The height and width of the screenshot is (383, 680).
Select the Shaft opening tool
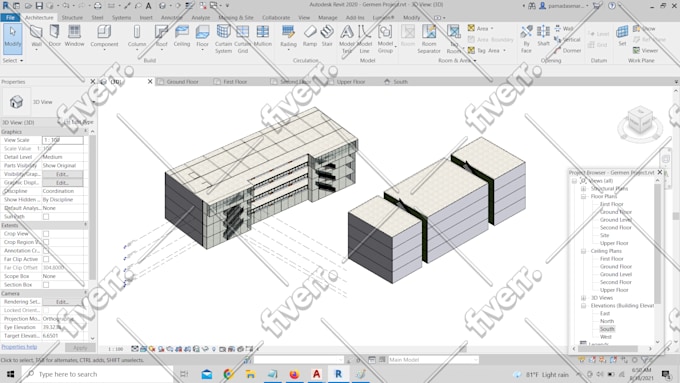click(x=543, y=36)
